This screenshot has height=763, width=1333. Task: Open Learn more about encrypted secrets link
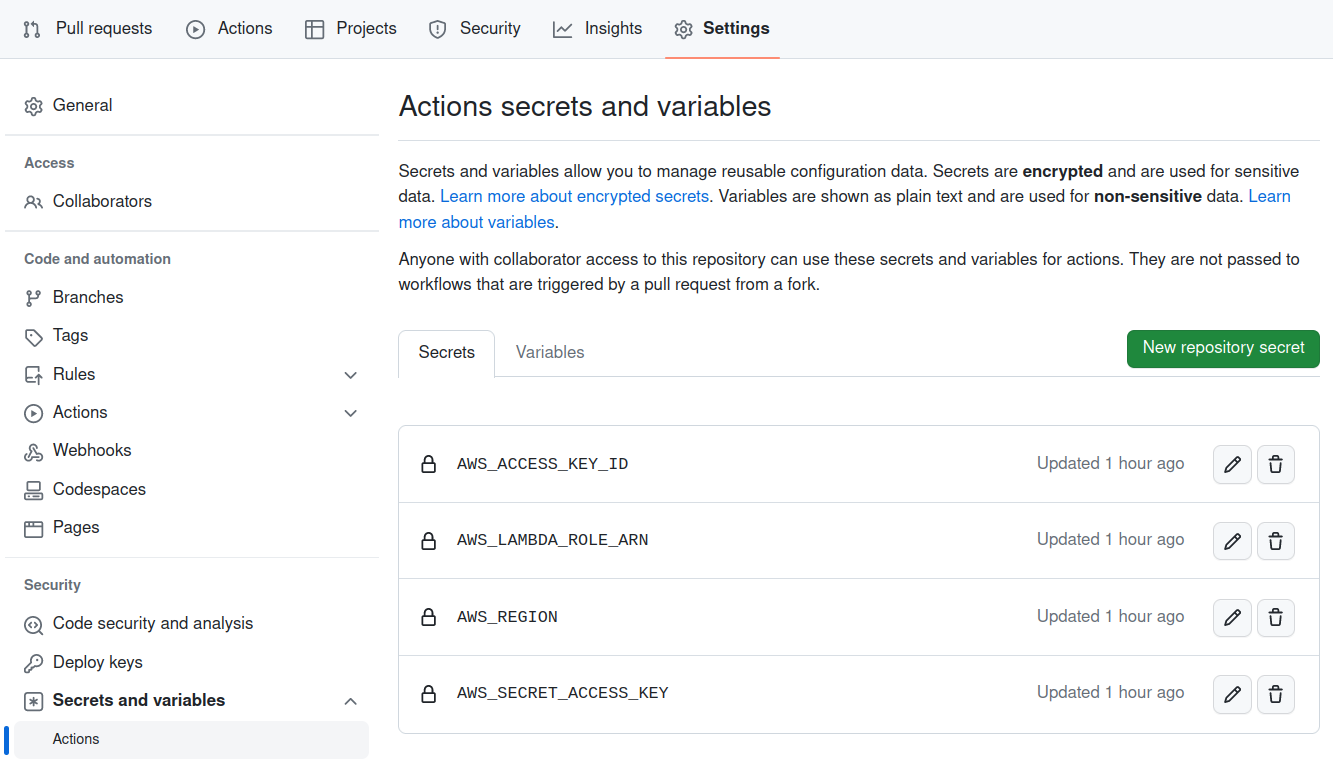coord(574,196)
